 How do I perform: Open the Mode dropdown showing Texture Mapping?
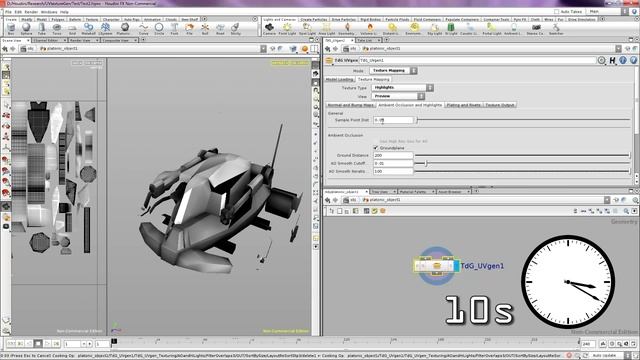click(x=393, y=71)
